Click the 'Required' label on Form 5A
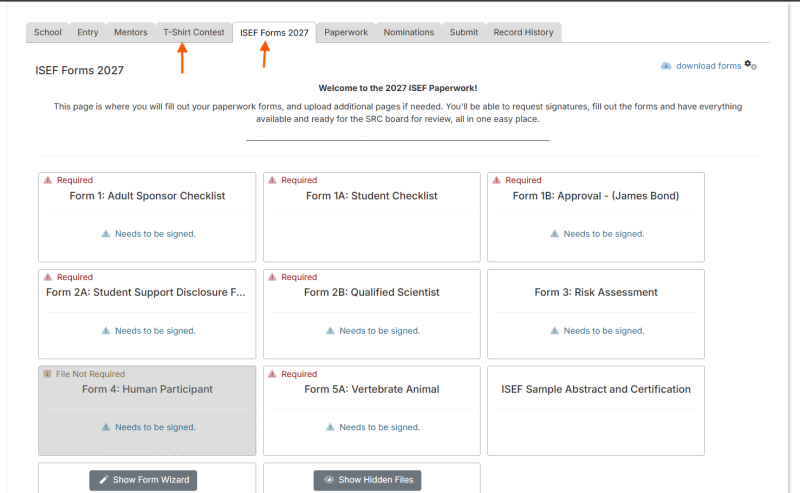Image resolution: width=800 pixels, height=493 pixels. (299, 374)
